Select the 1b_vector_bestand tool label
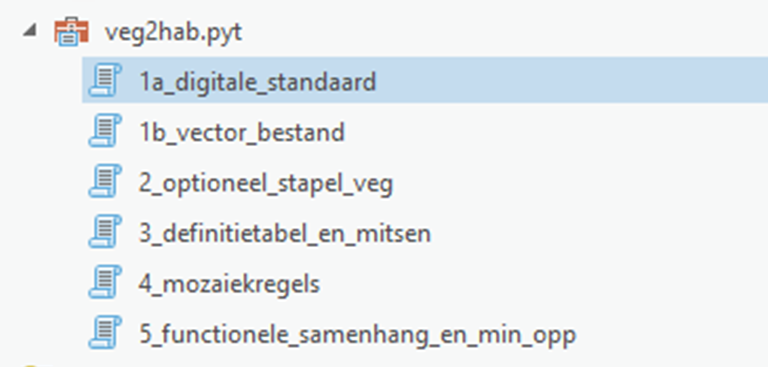Viewport: 768px width, 367px height. tap(242, 132)
